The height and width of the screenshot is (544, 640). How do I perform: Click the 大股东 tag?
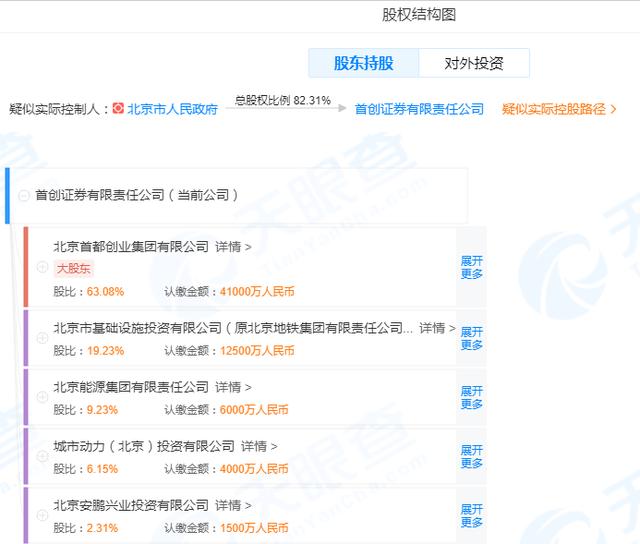click(73, 269)
